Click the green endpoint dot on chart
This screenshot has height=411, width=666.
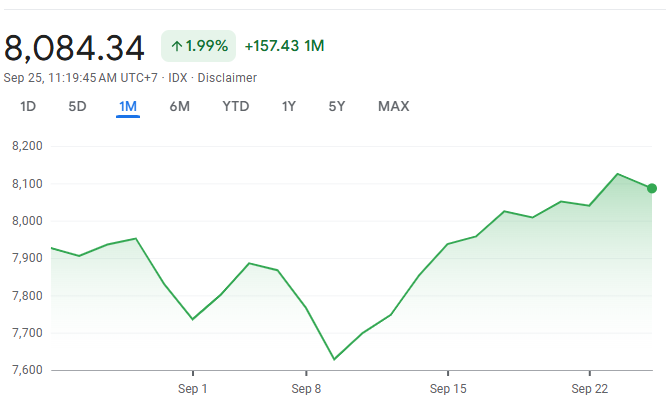tap(652, 188)
